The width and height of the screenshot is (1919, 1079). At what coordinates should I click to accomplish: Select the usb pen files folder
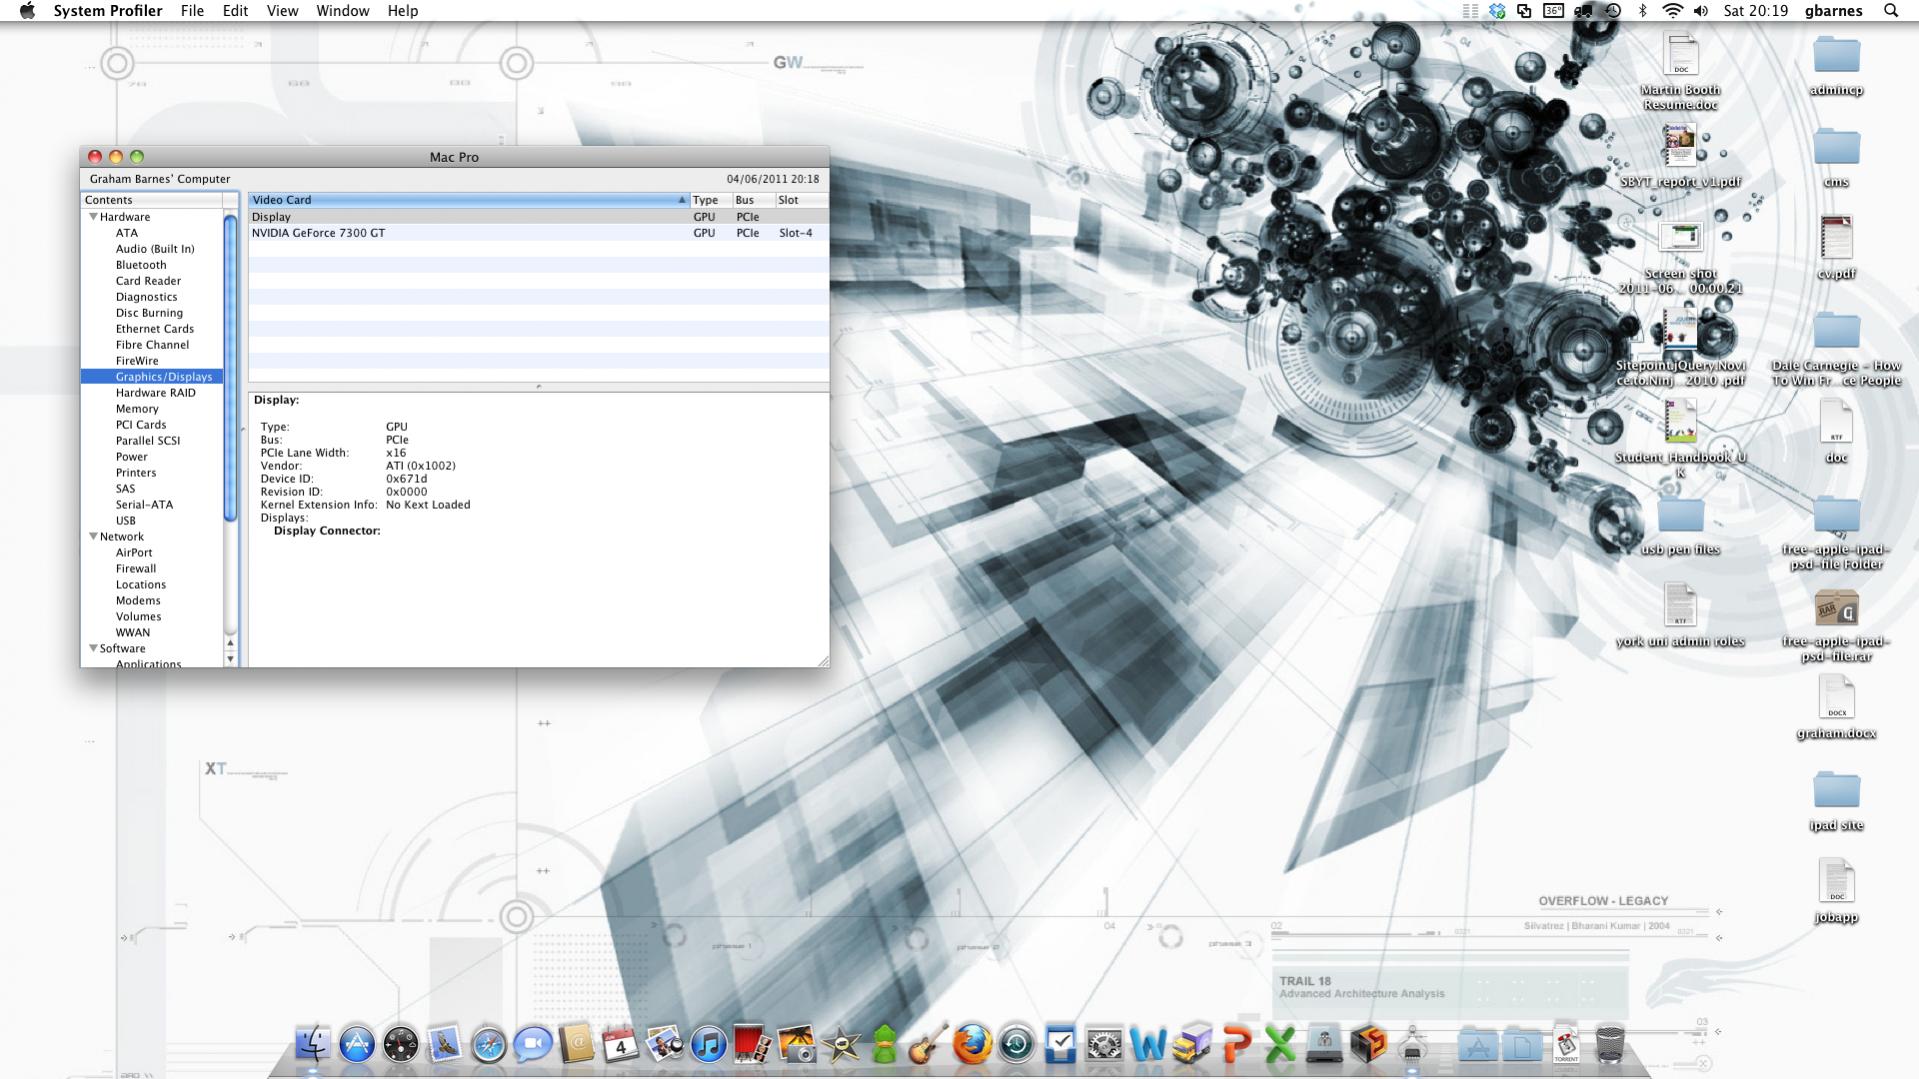click(x=1680, y=525)
